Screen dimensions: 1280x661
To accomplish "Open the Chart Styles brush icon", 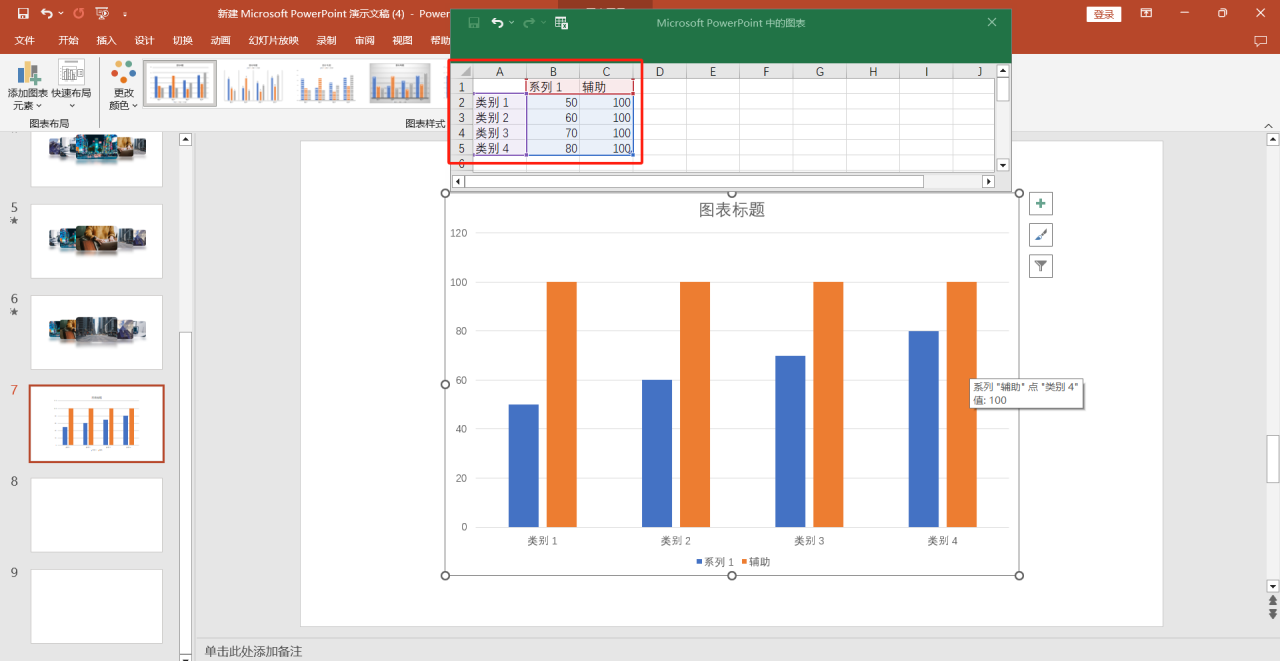I will (1040, 234).
